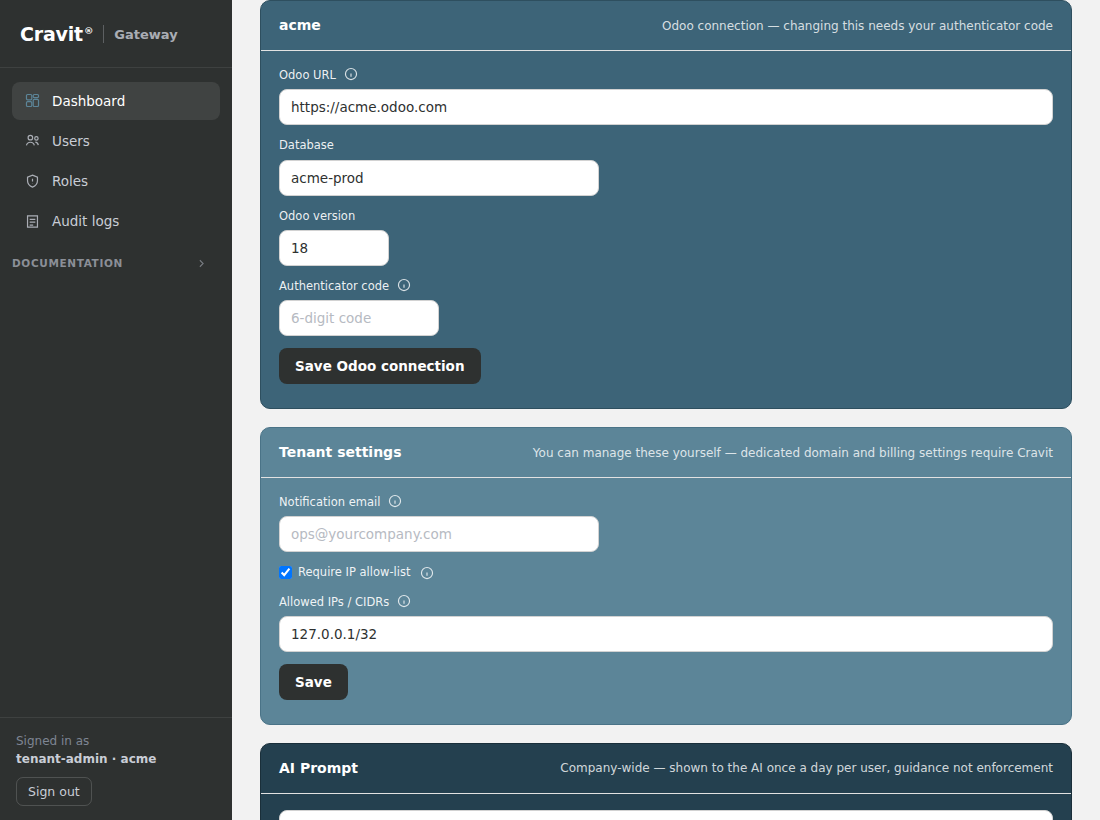The height and width of the screenshot is (820, 1100).
Task: Click the info icon beside Authenticator code
Action: click(x=404, y=285)
